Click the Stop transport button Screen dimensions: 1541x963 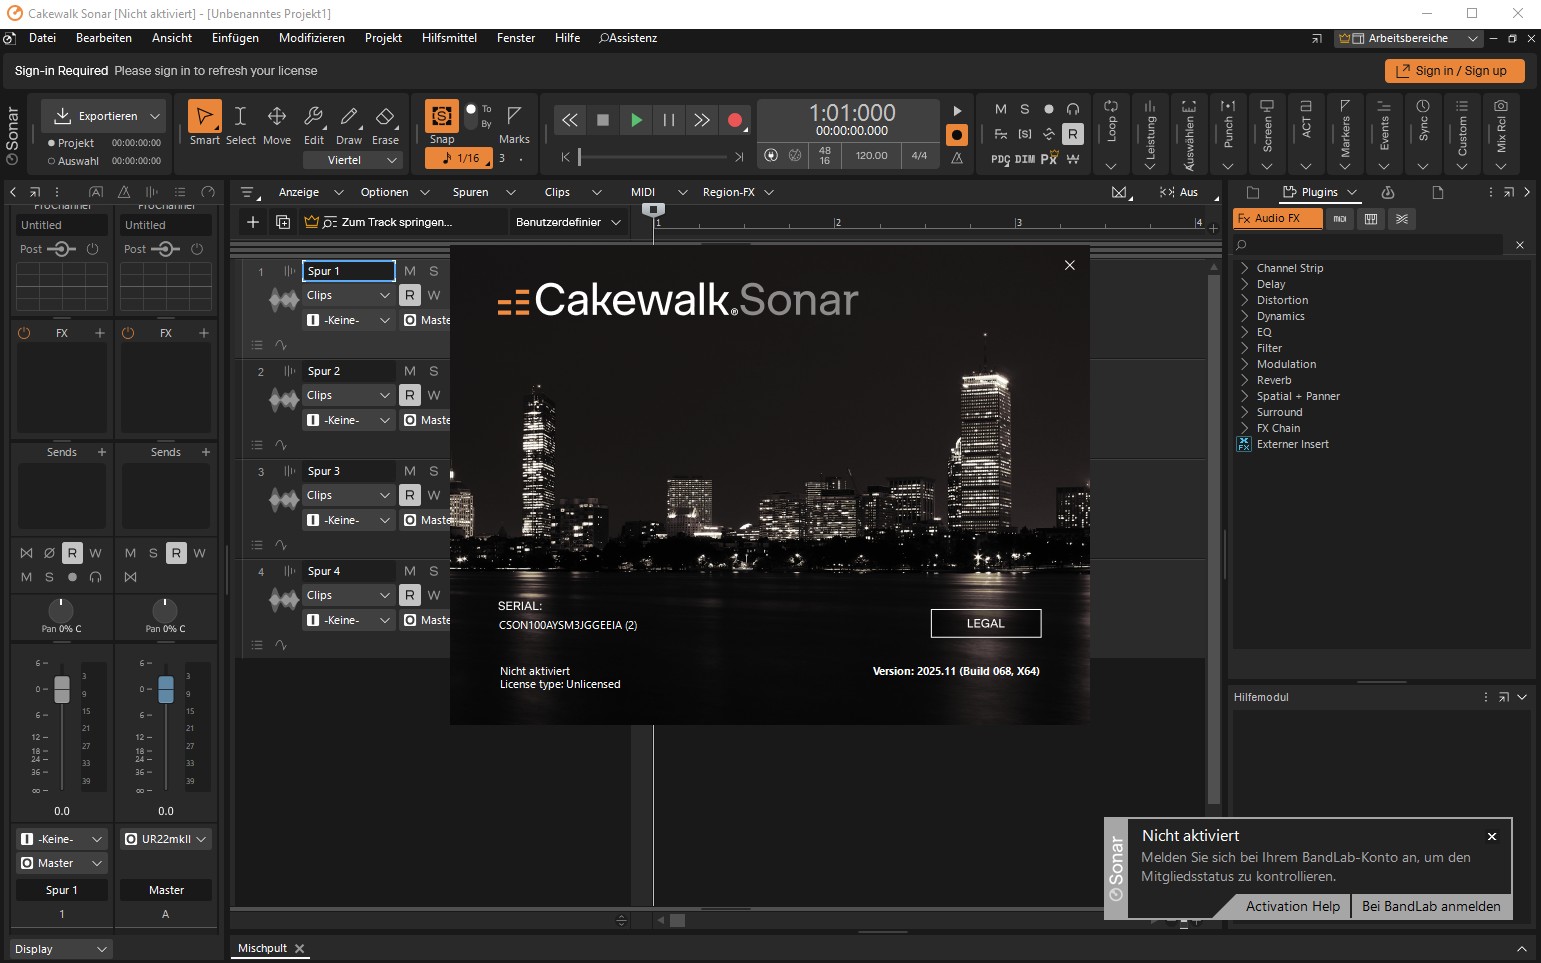[603, 120]
